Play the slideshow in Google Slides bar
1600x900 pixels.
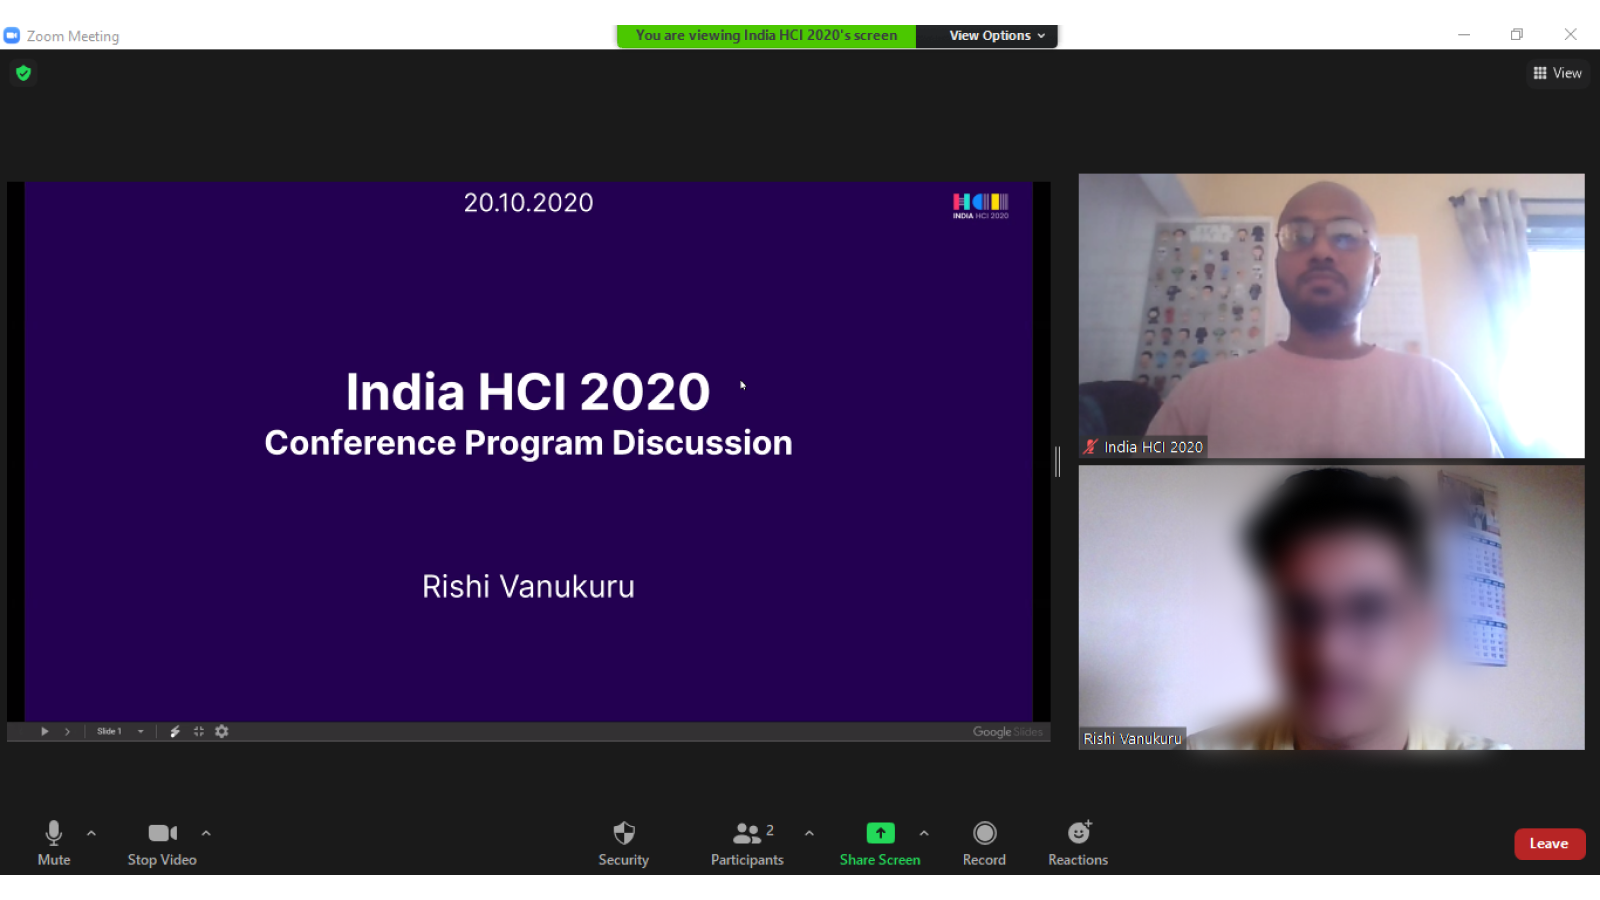44,732
